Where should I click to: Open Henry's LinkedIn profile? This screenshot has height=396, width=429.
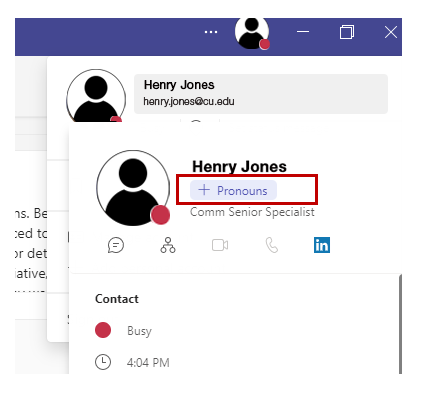coord(322,245)
